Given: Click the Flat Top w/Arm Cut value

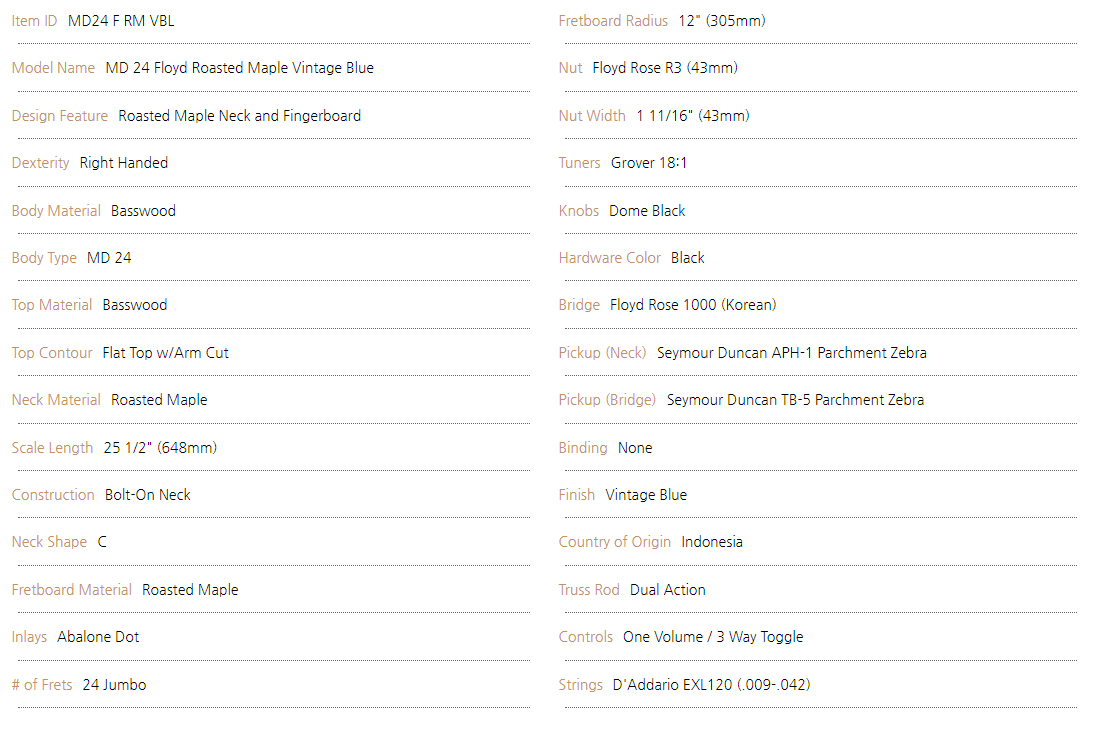Looking at the screenshot, I should (165, 353).
